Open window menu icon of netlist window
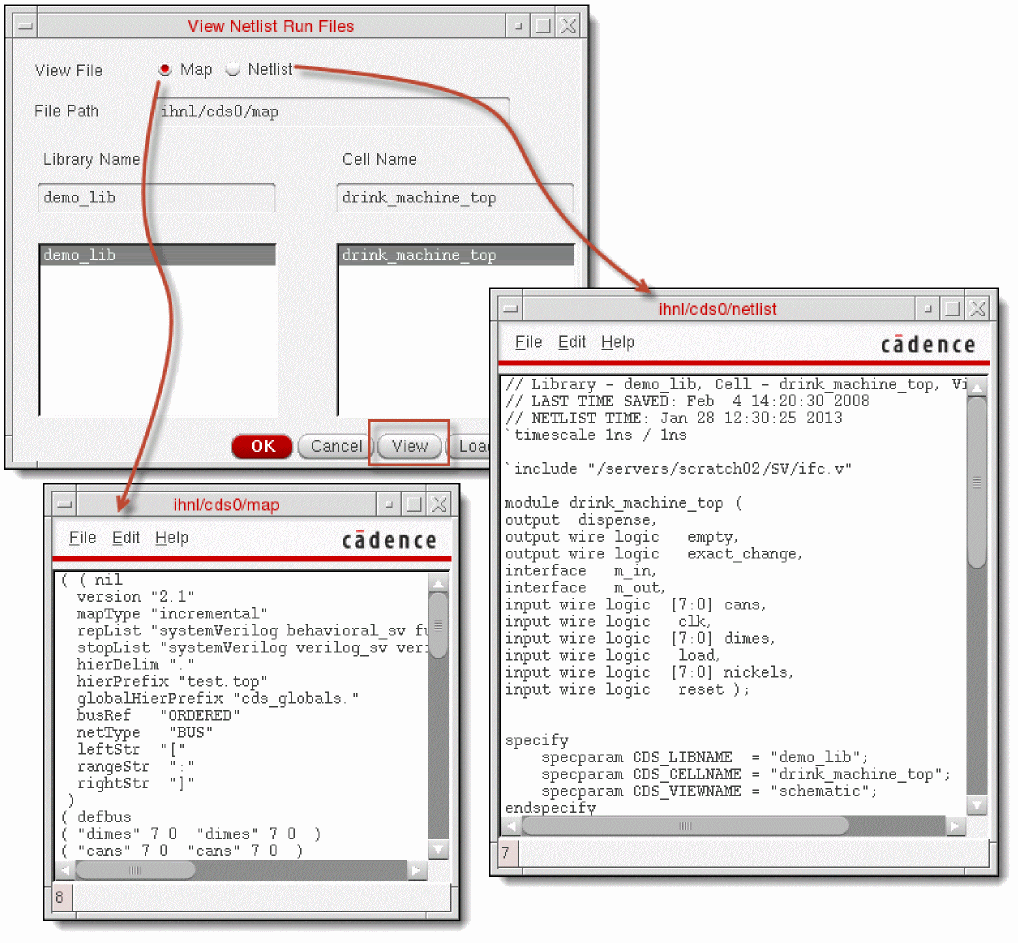1018x943 pixels. click(511, 308)
